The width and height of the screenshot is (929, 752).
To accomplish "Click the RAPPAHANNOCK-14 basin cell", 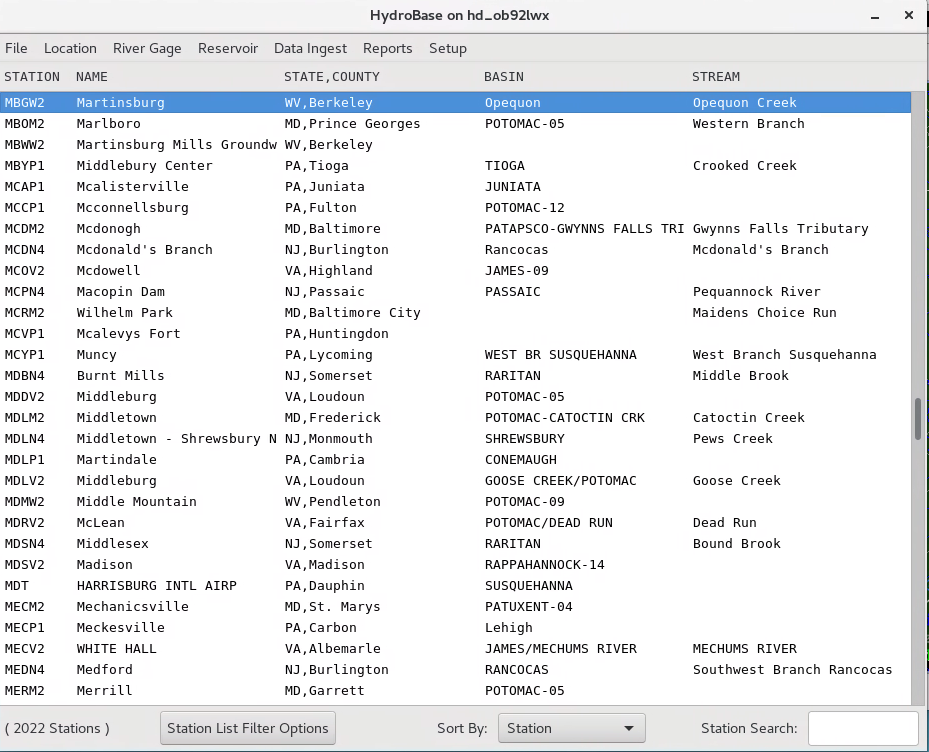I will click(x=544, y=565).
